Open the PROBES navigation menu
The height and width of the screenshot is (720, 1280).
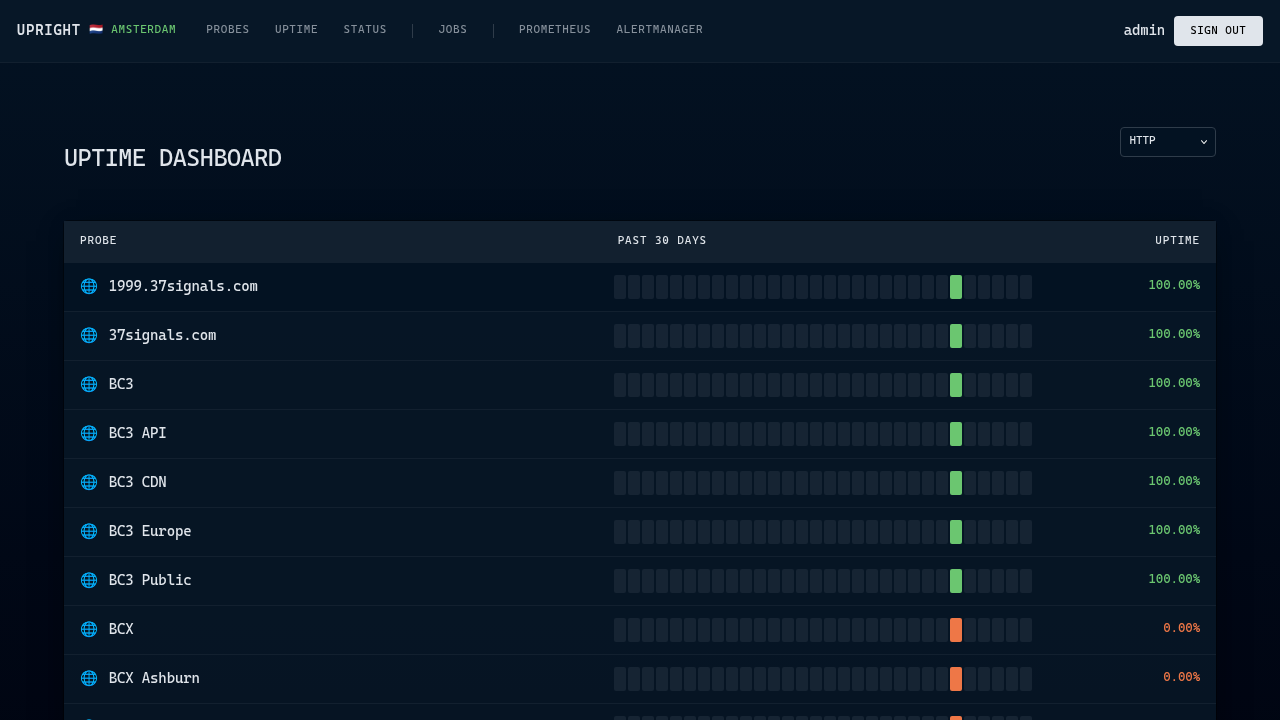tap(227, 30)
